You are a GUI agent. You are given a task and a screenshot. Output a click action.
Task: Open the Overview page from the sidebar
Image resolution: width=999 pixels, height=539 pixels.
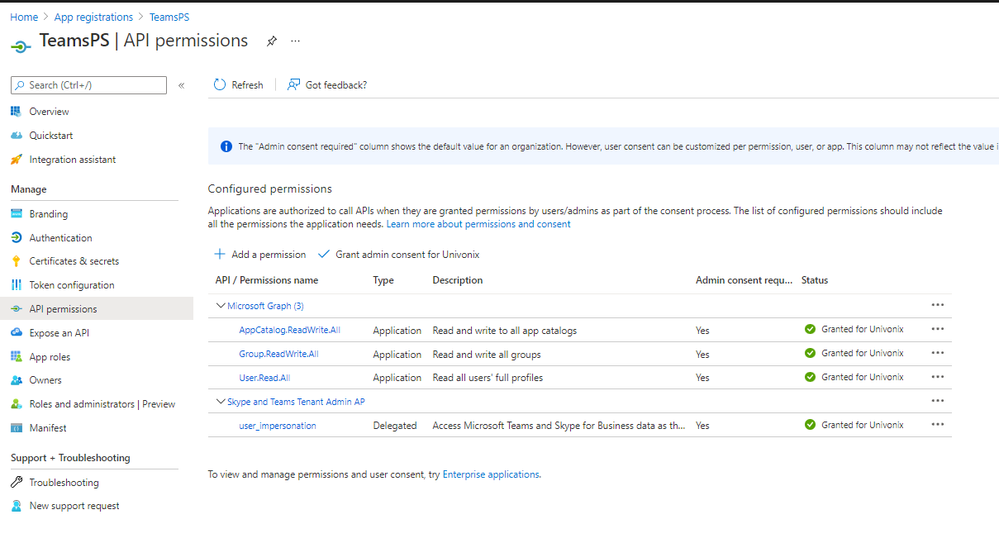click(49, 111)
